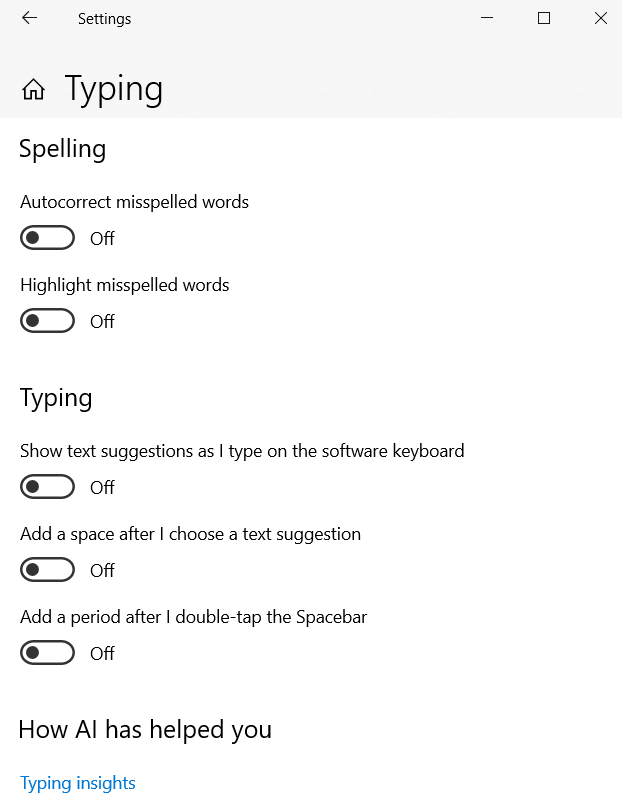
Task: Click the Typing section heading above text suggestions
Action: [x=56, y=398]
